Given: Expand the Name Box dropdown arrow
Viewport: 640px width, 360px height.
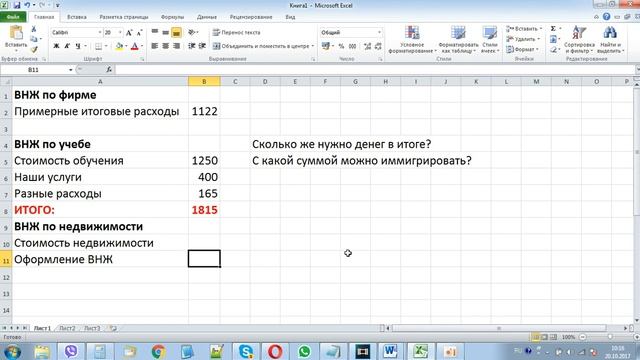Looking at the screenshot, I should point(71,70).
